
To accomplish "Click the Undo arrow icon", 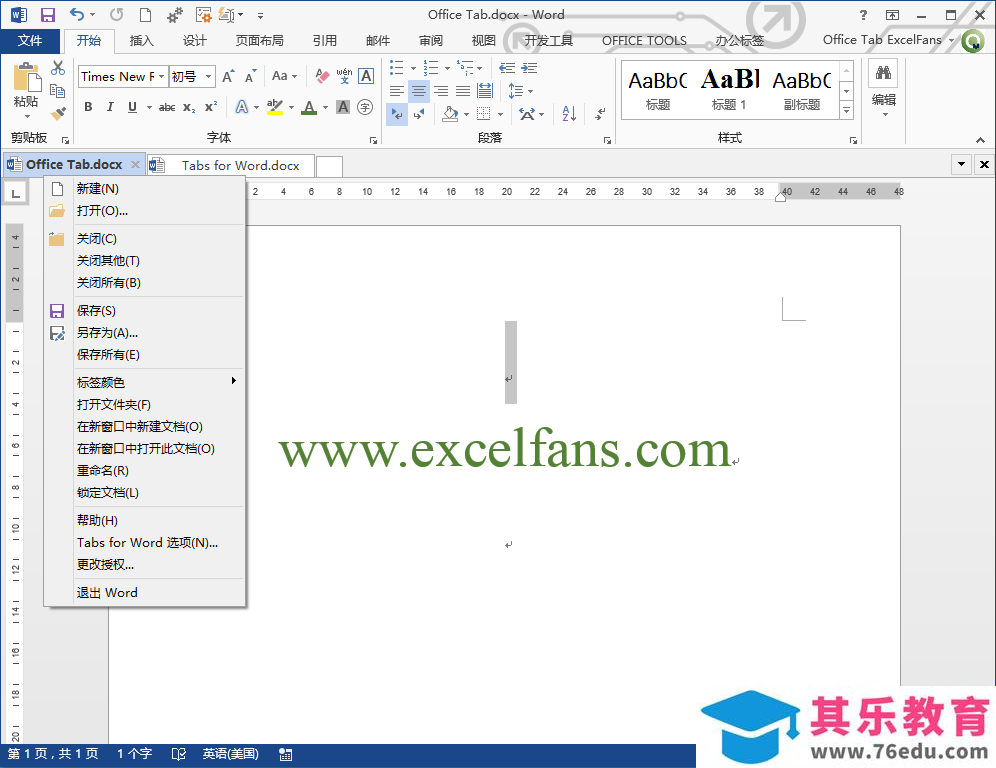I will tap(77, 15).
